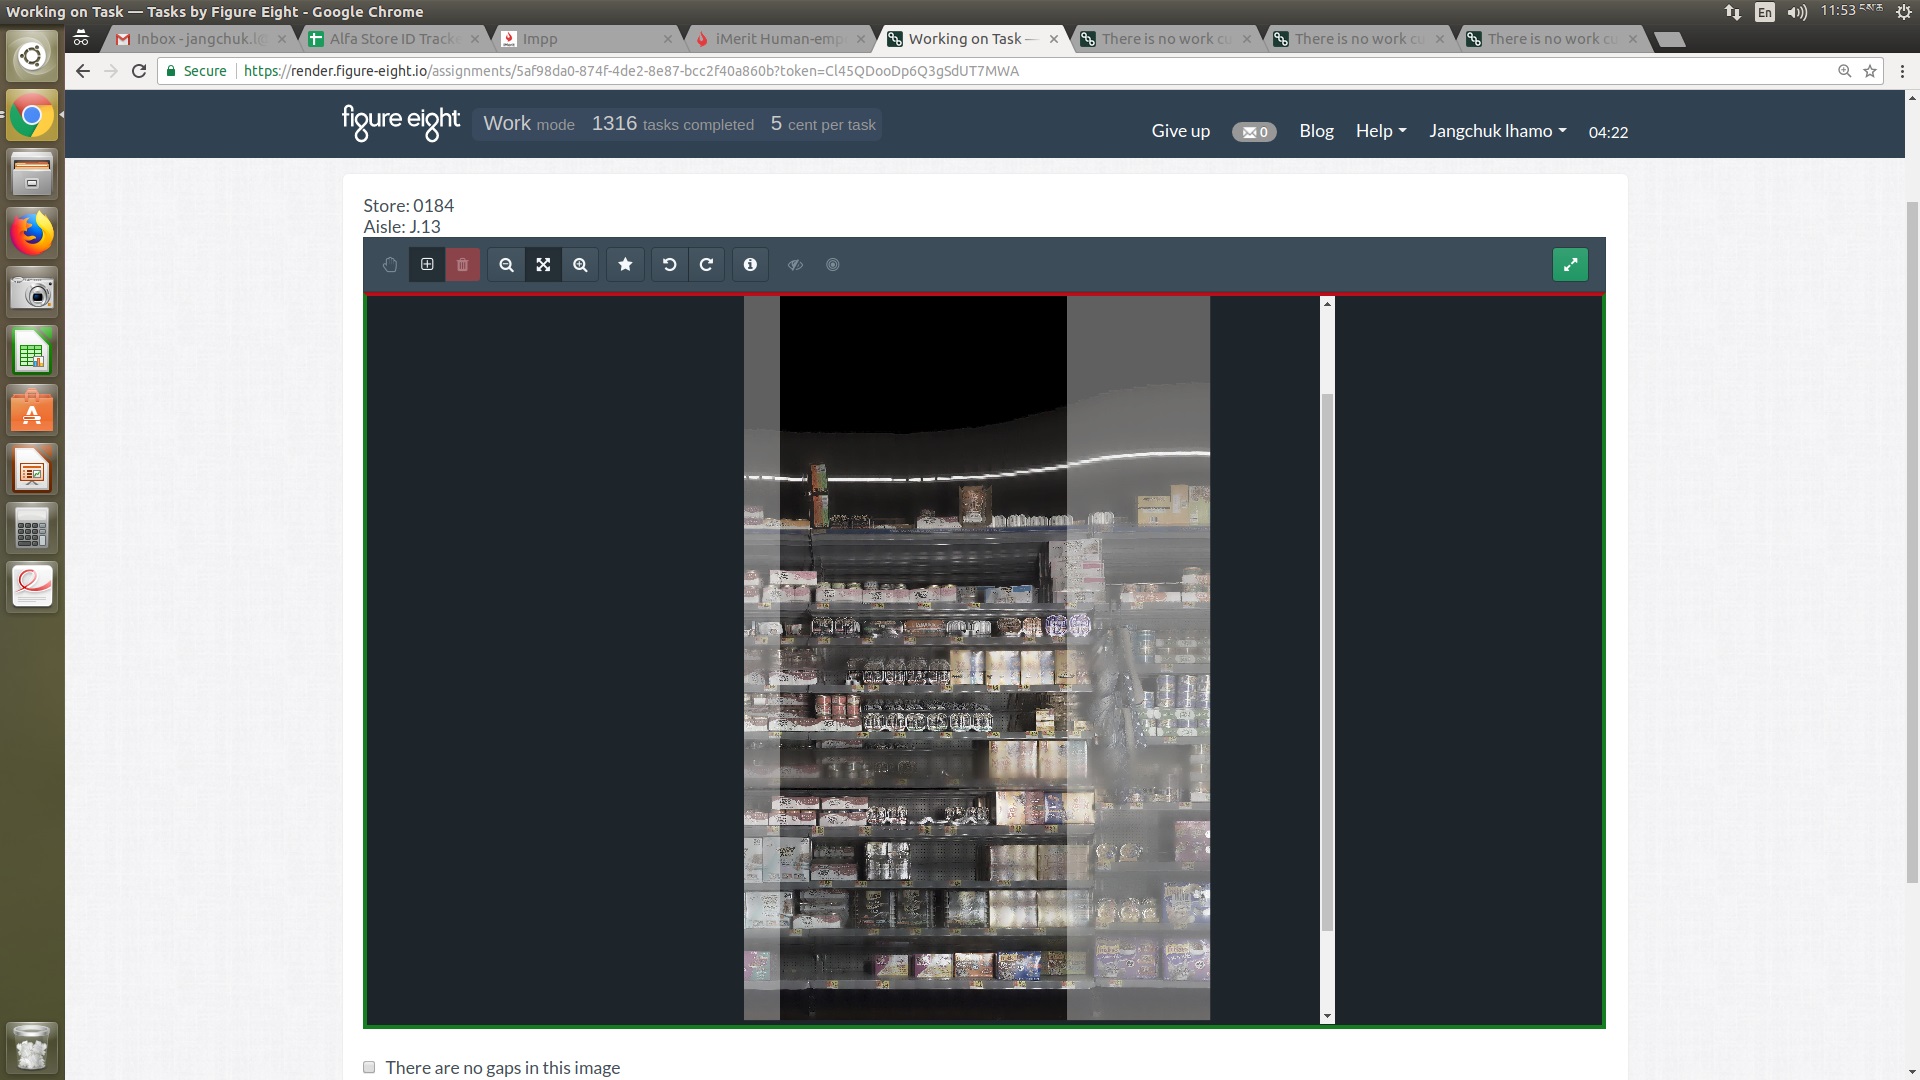Viewport: 1920px width, 1080px height.
Task: Open the info icon in the toolbar
Action: [750, 265]
